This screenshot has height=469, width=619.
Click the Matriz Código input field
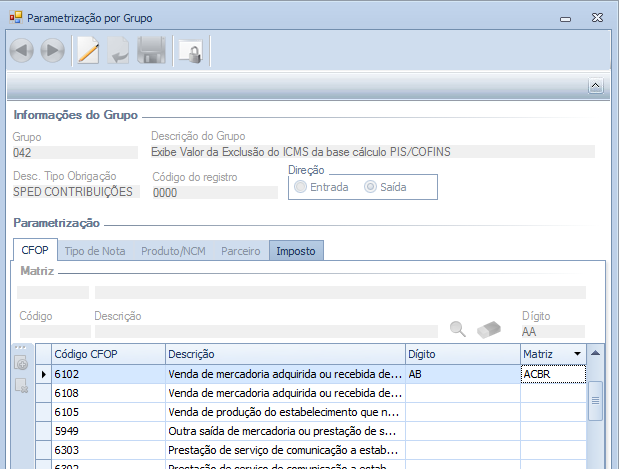click(55, 332)
